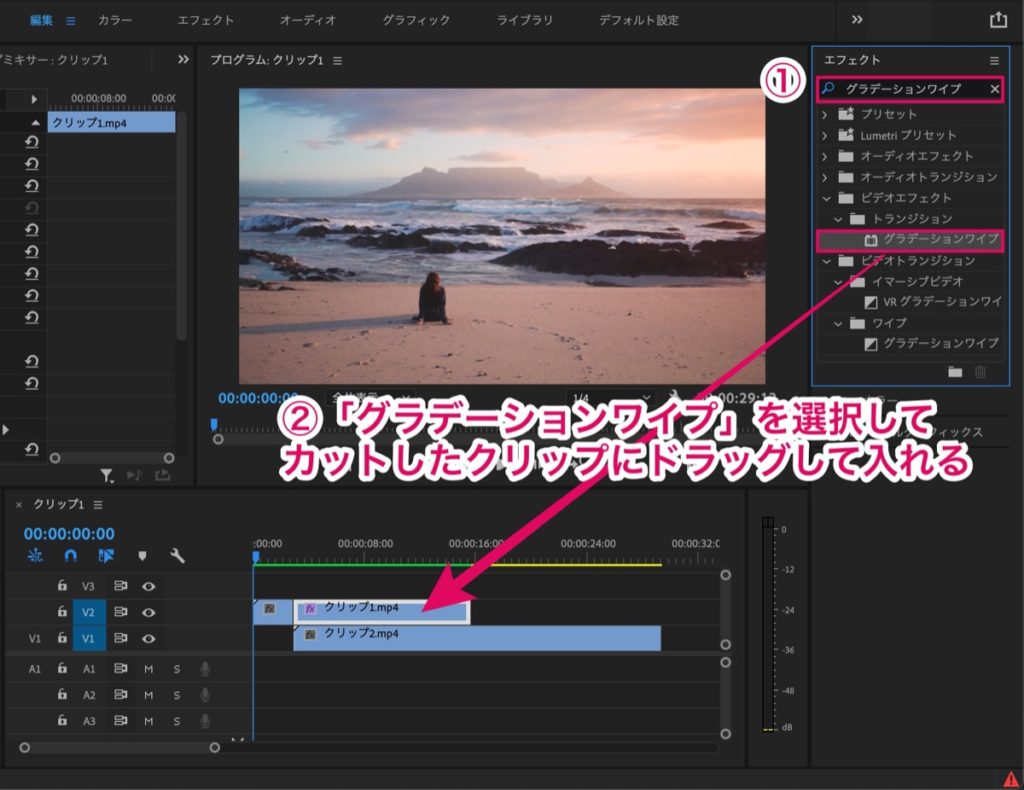Image resolution: width=1024 pixels, height=790 pixels.
Task: Switch to the オーディオ workspace
Action: 308,20
